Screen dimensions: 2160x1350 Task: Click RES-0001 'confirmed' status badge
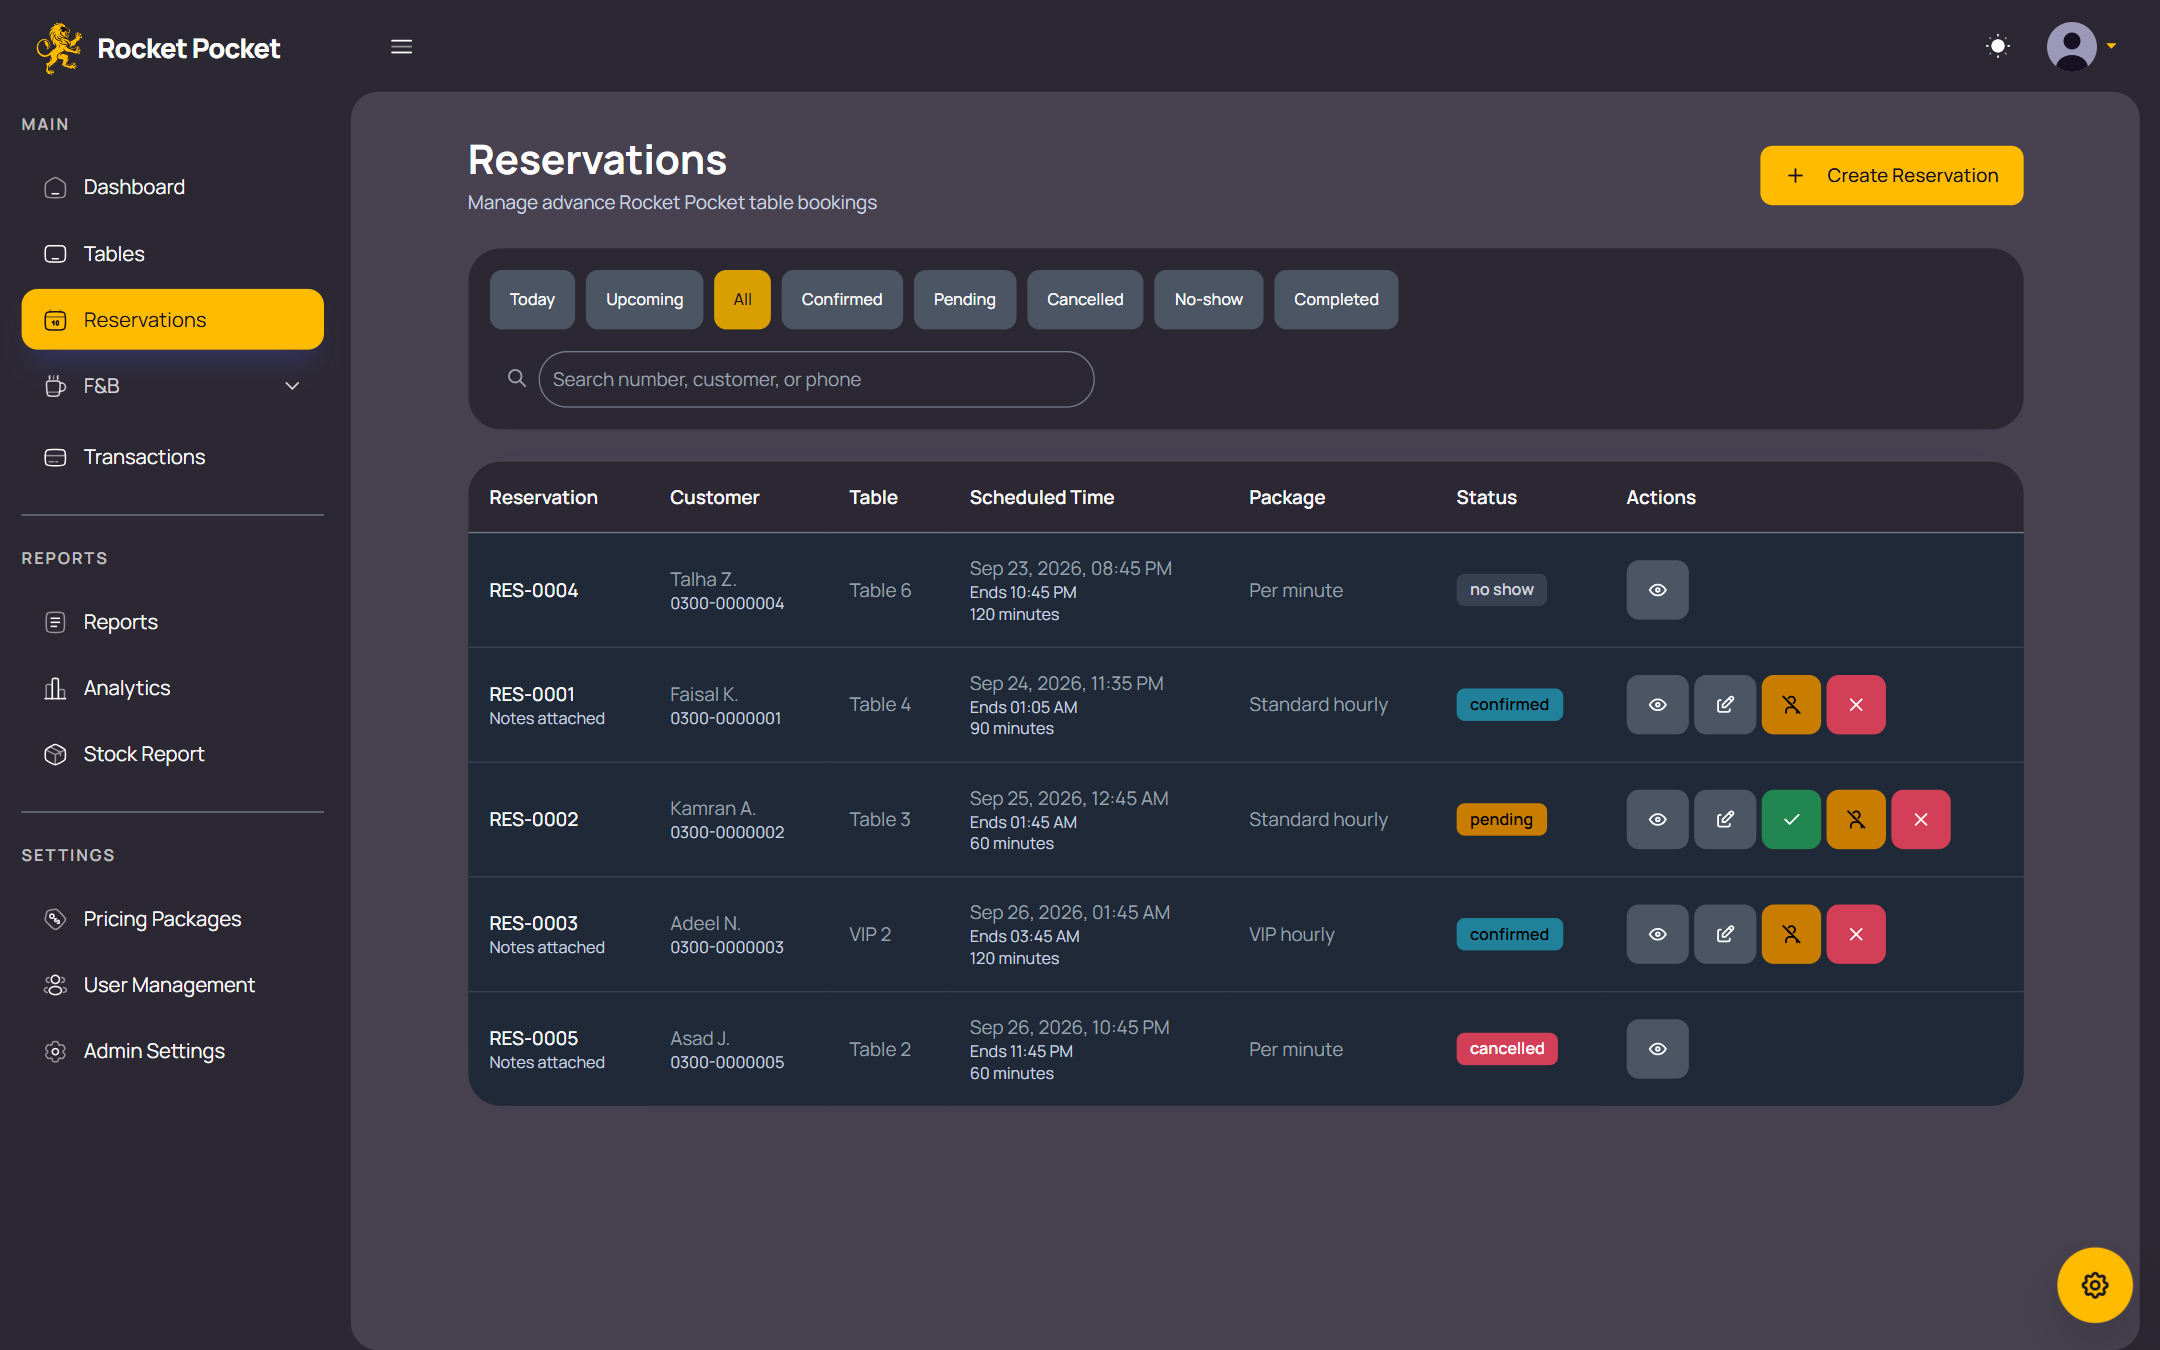1509,705
